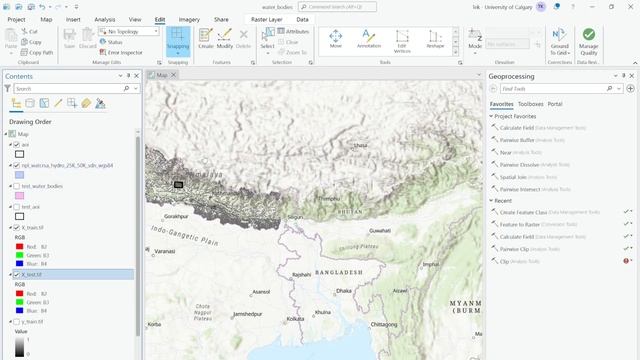Click the Undo arrow in quick access toolbar
Screen dimensions: 640x360
(x=42, y=7)
